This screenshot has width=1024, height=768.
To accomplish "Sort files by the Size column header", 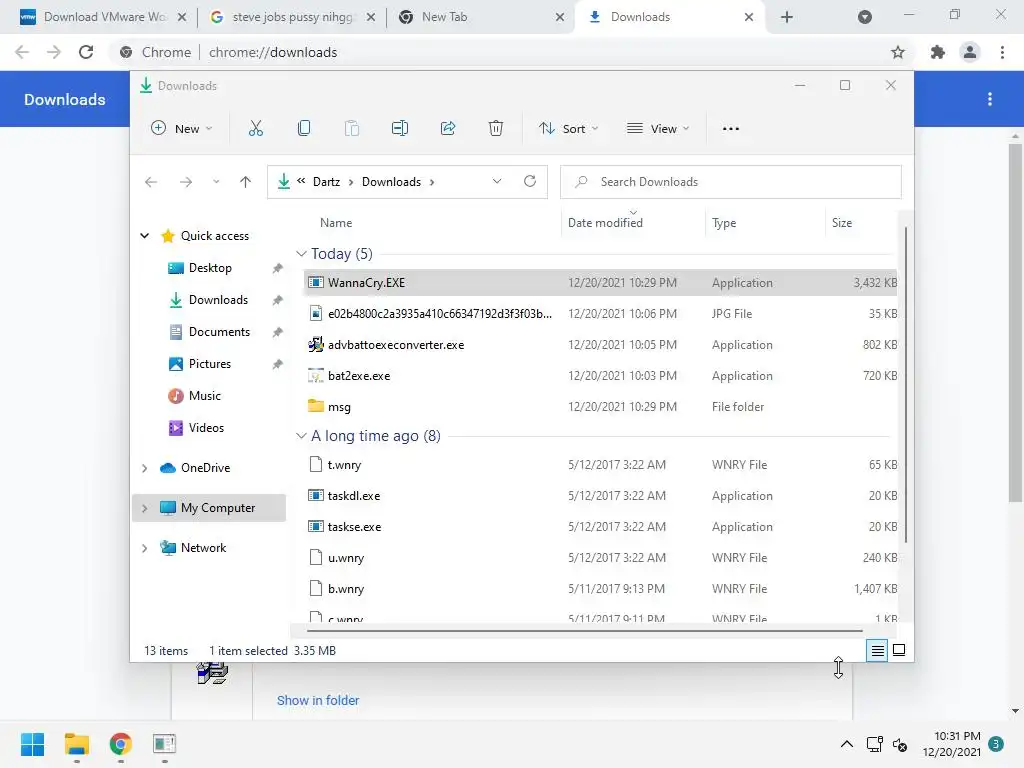I will 842,223.
